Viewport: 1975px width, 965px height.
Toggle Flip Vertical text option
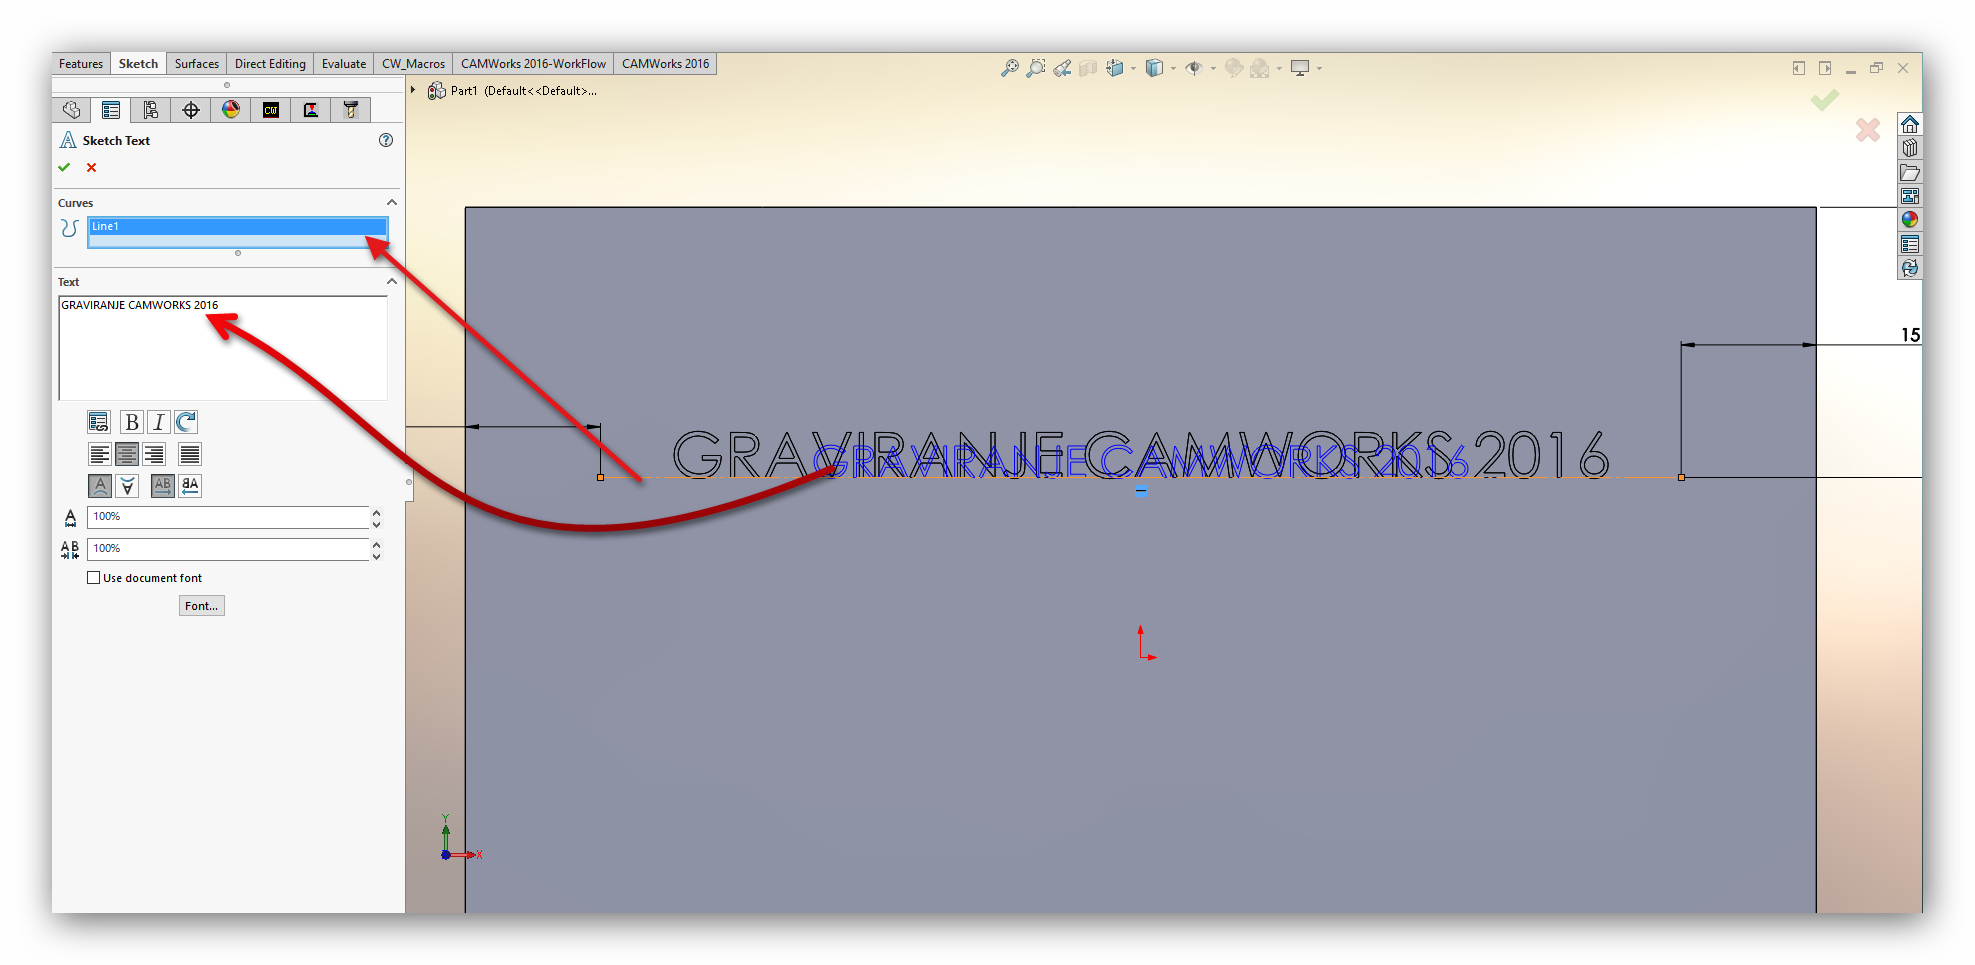127,486
